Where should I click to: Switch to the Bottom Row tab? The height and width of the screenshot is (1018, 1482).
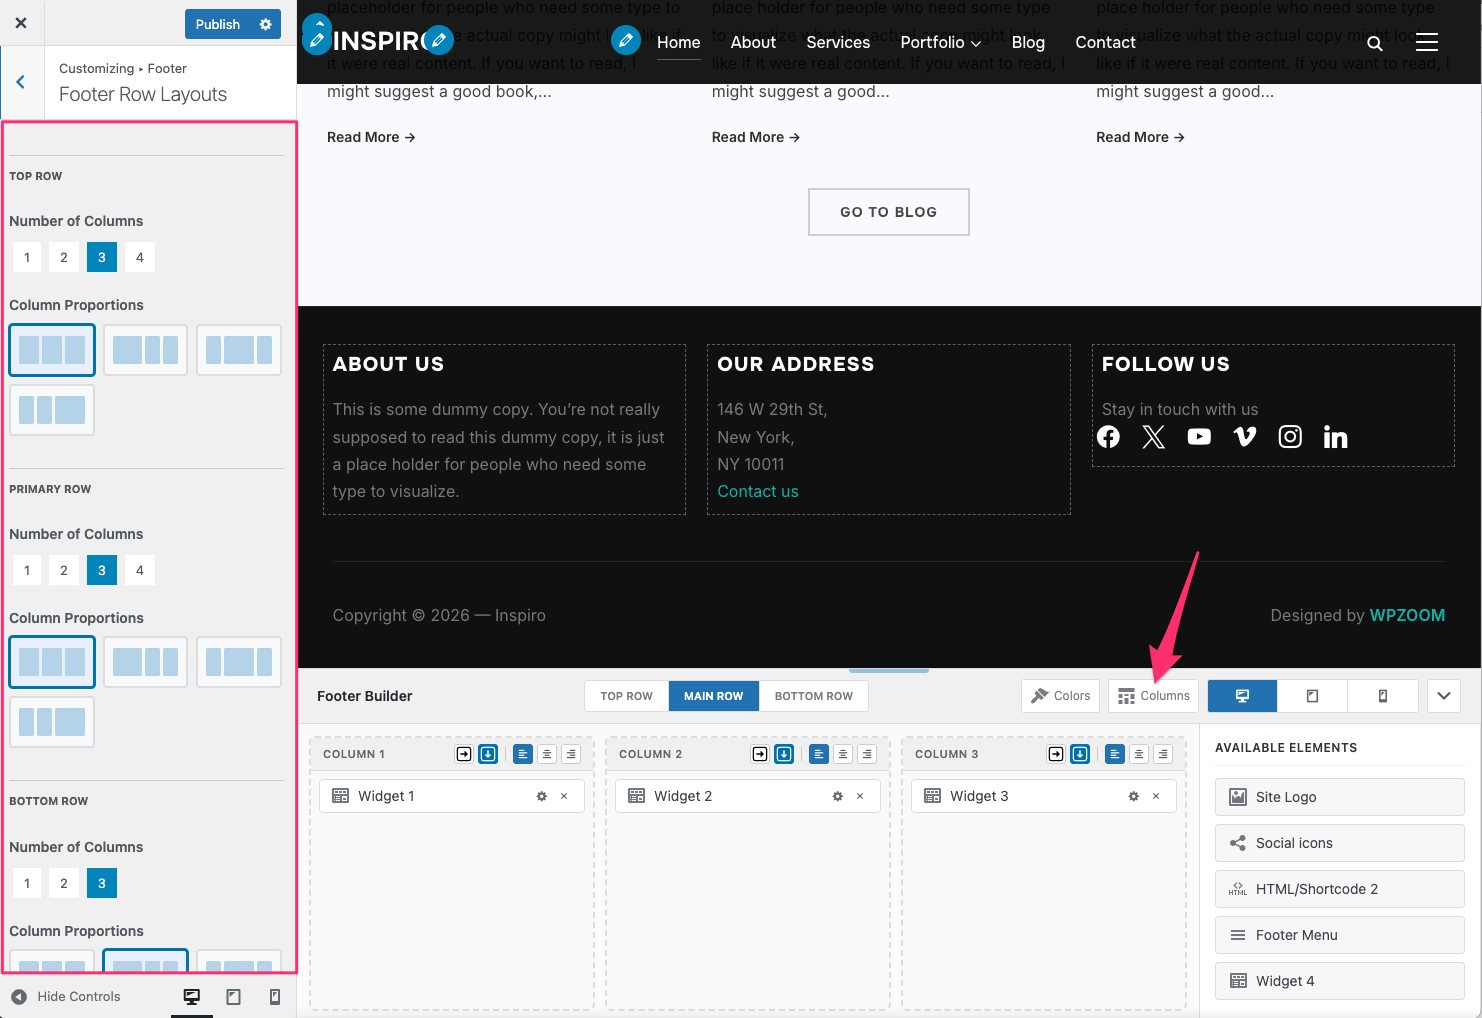point(813,696)
